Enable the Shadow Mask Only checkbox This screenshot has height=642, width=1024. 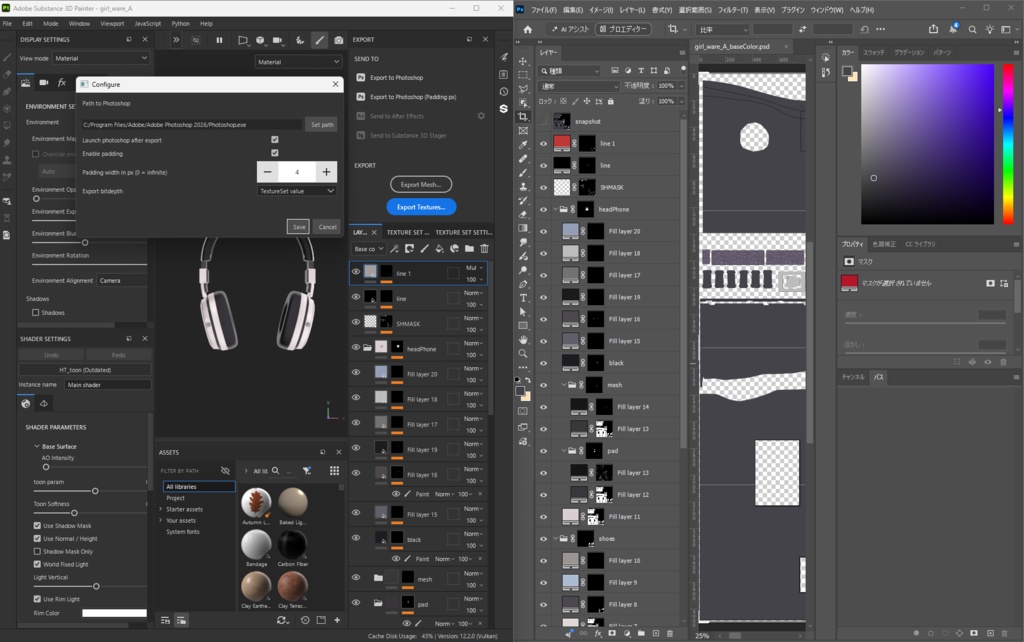pyautogui.click(x=37, y=551)
